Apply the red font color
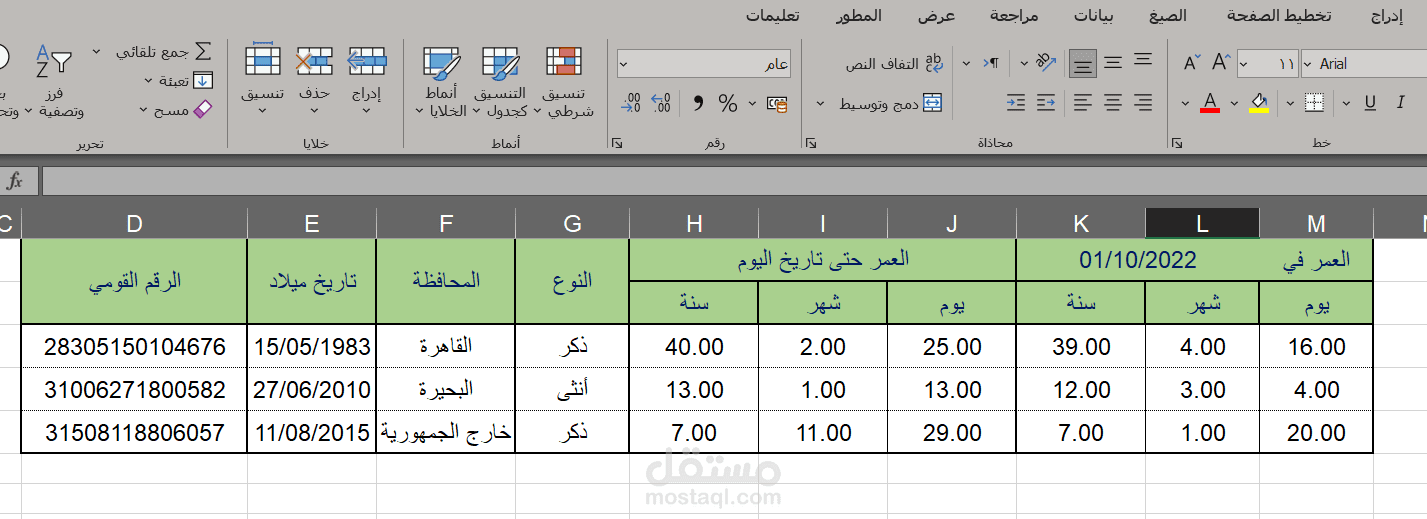1427x519 pixels. click(x=1210, y=103)
